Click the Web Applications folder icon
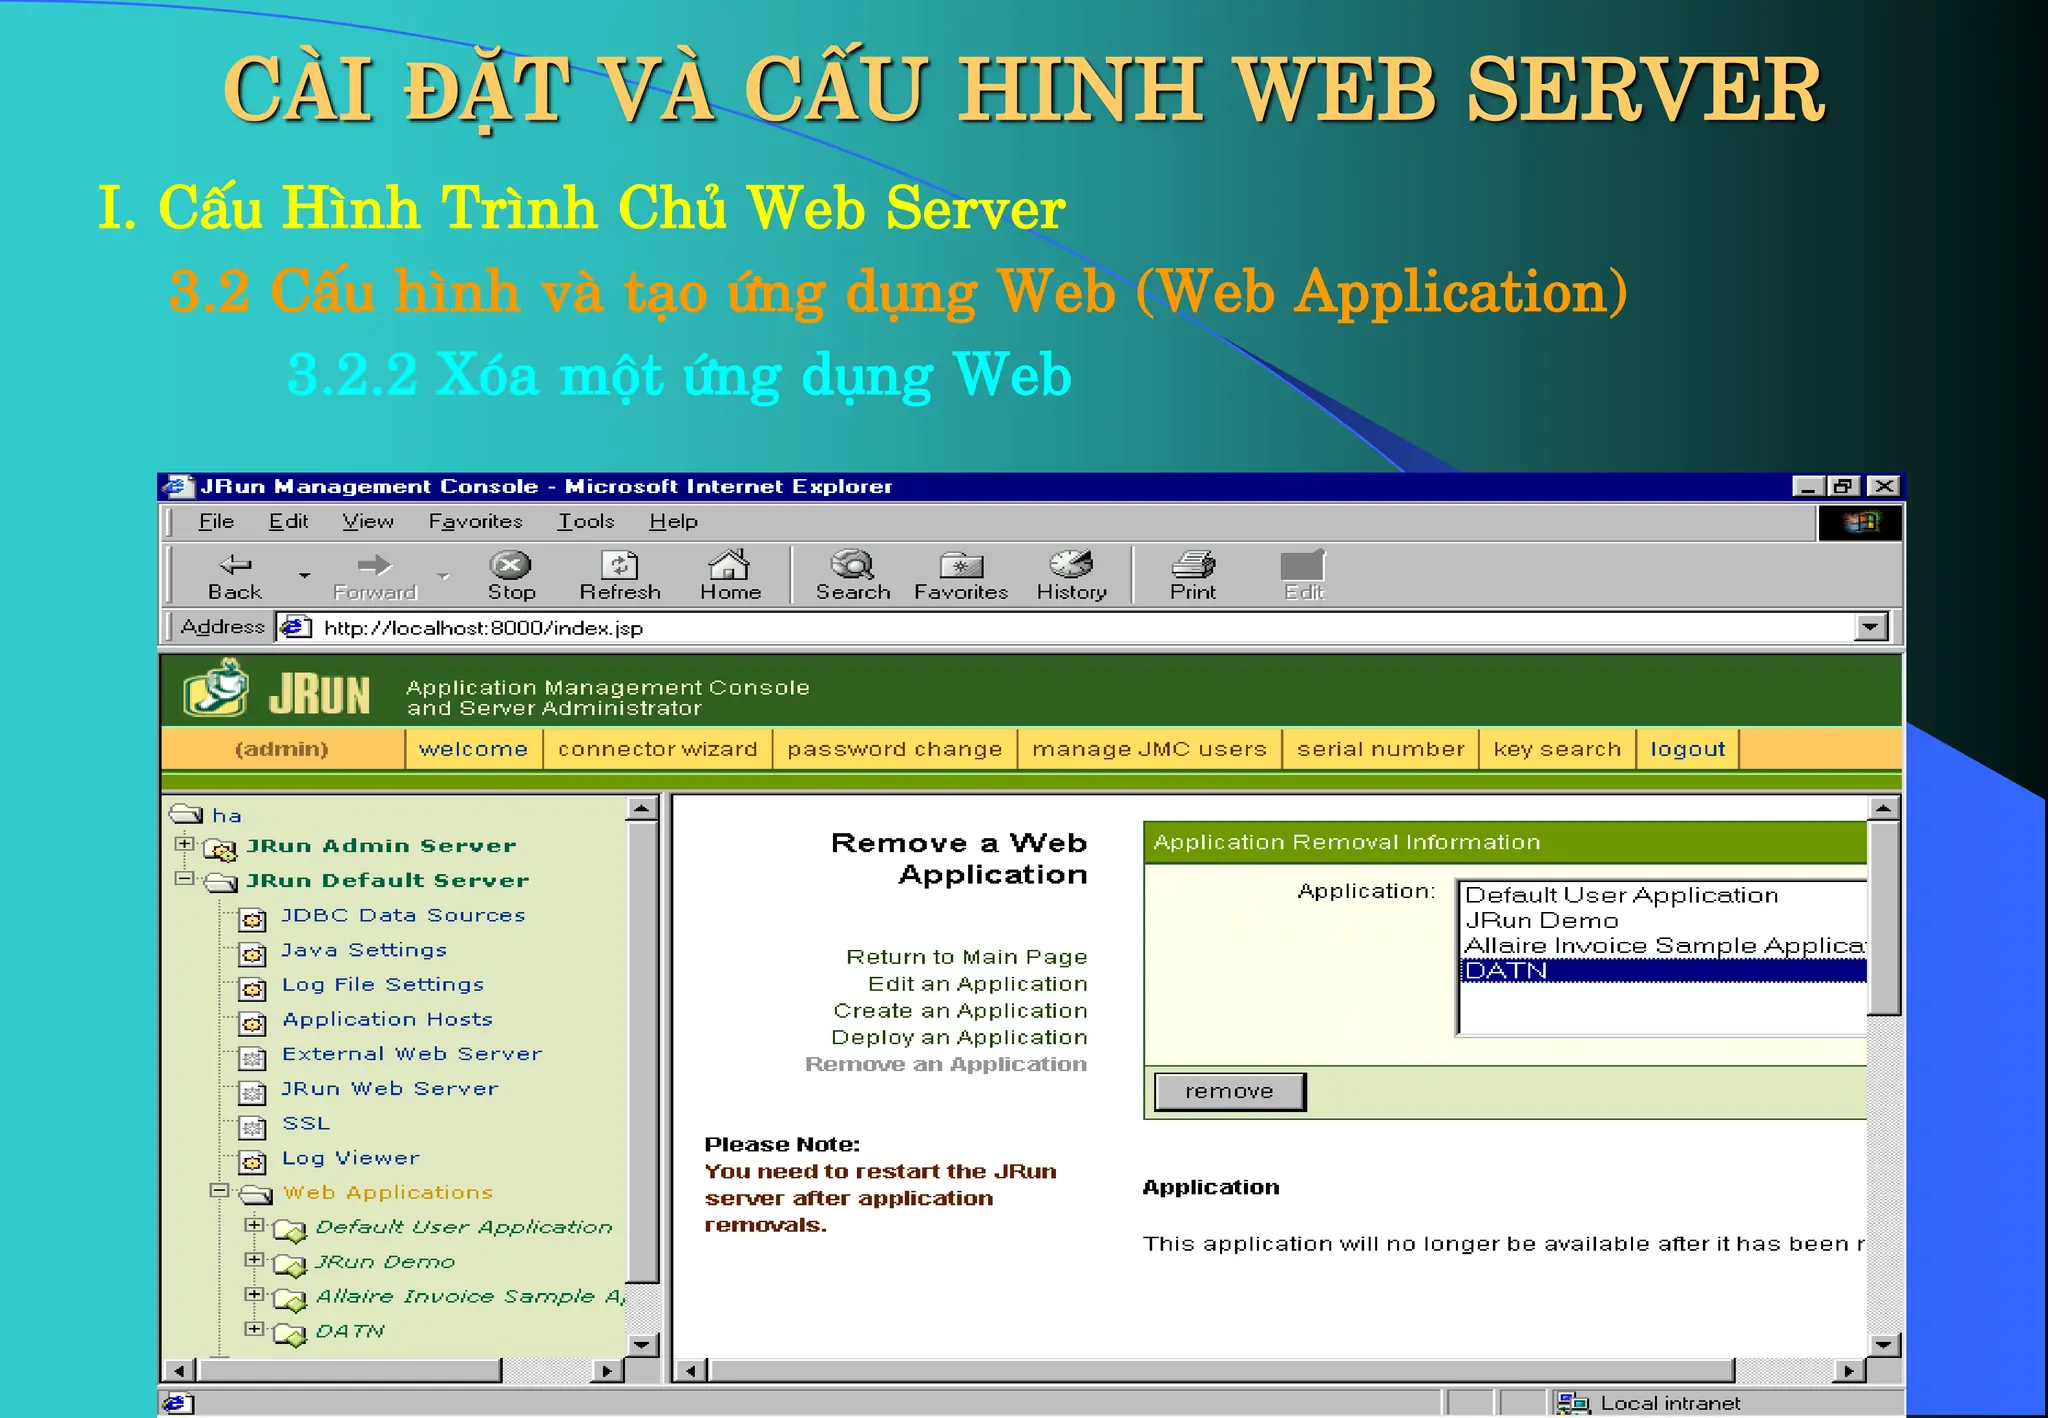Viewport: 2048px width, 1418px height. [x=256, y=1194]
